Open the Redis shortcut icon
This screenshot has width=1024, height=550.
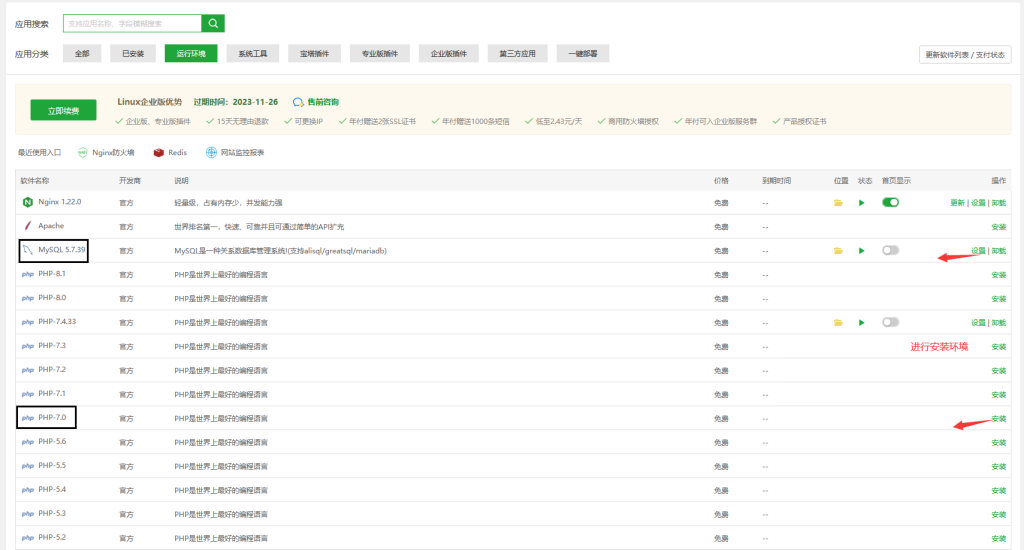point(158,153)
